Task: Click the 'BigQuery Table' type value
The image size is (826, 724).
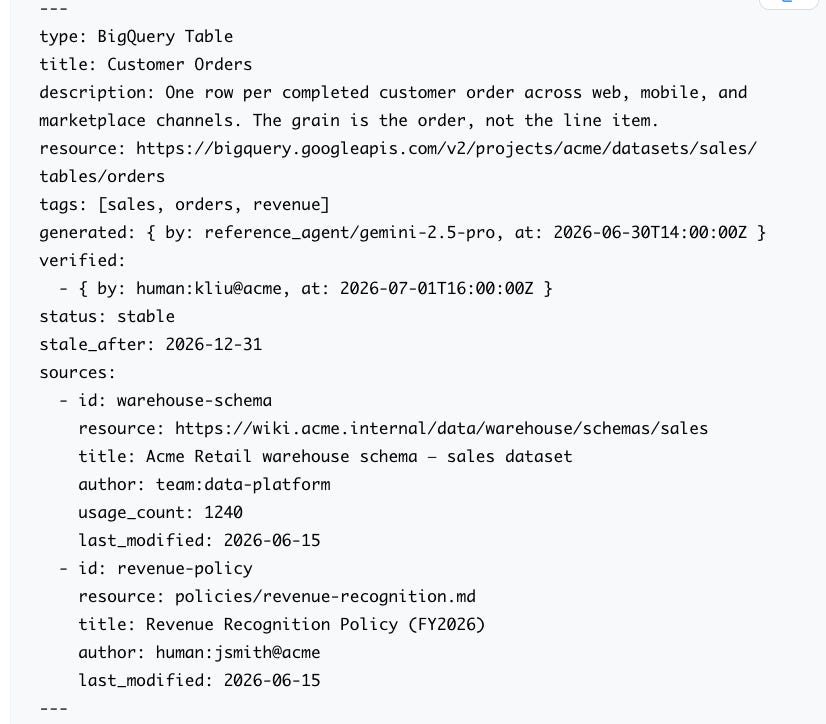Action: (165, 36)
